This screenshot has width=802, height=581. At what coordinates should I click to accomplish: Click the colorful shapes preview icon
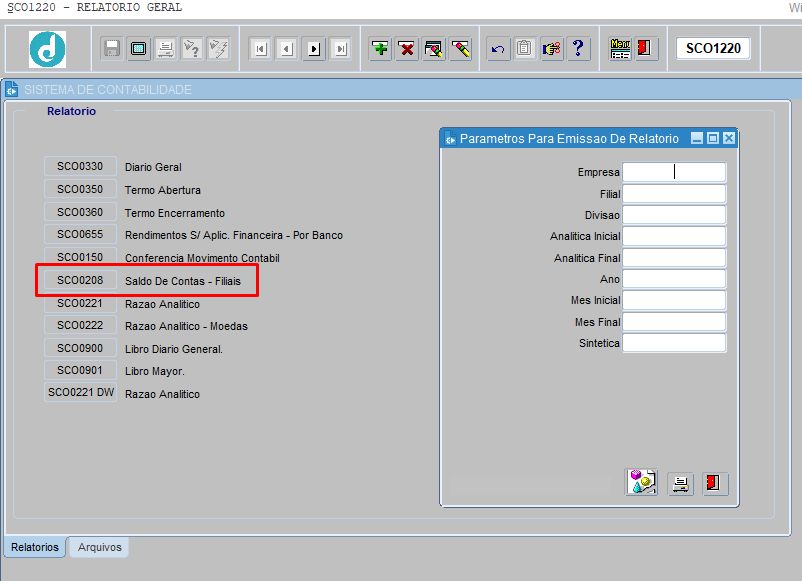pyautogui.click(x=641, y=482)
